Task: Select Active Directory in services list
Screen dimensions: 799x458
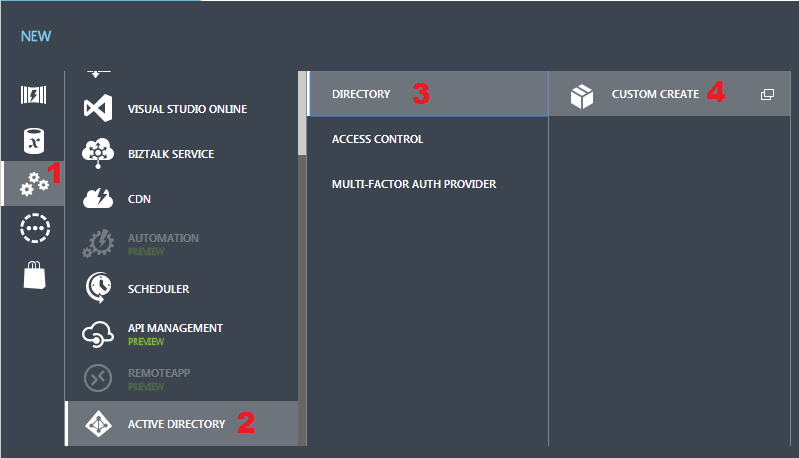Action: coord(182,423)
